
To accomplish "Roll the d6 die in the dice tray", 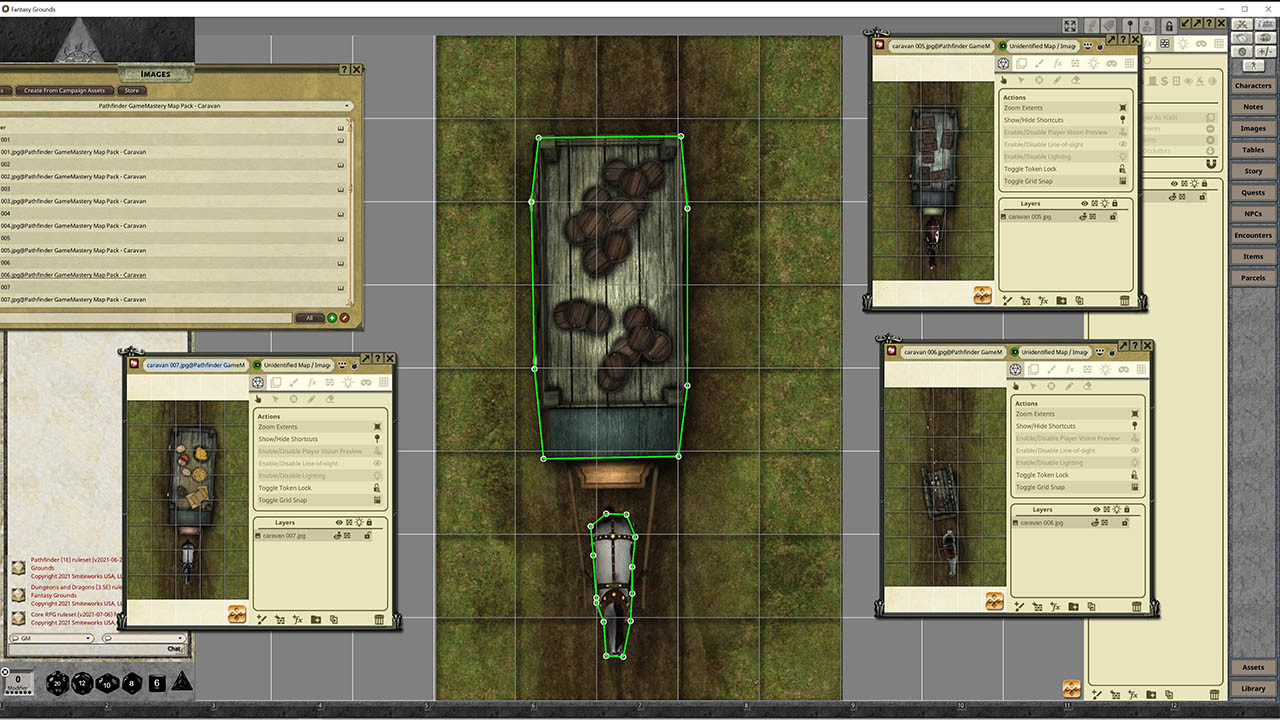I will (x=156, y=683).
